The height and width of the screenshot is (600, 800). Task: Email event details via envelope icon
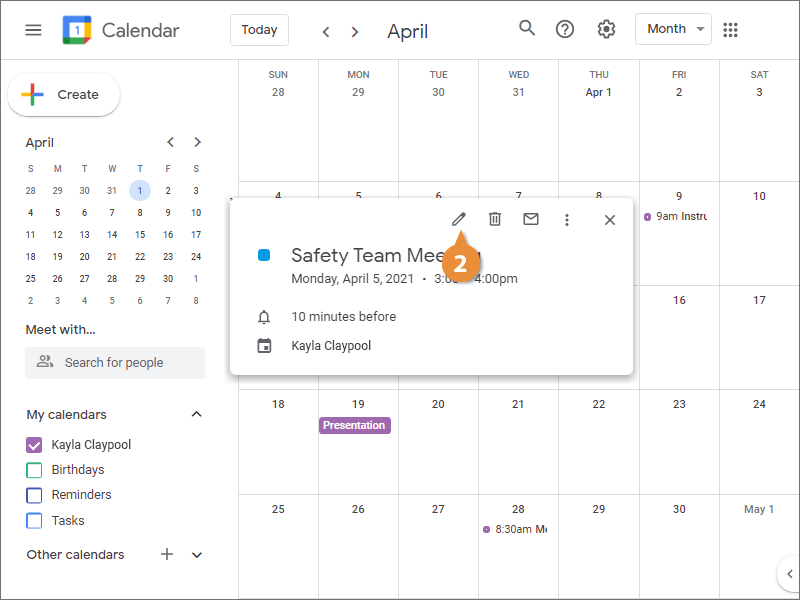(x=531, y=219)
